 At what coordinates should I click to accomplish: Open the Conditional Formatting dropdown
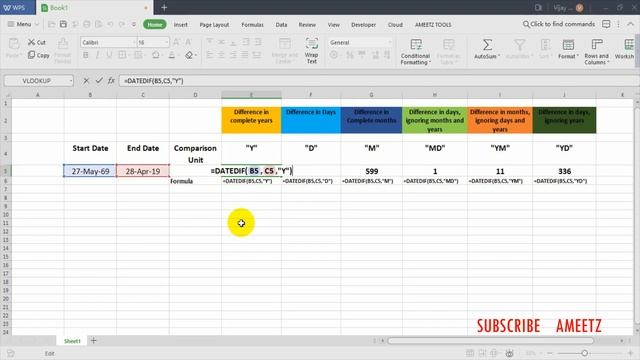(415, 51)
